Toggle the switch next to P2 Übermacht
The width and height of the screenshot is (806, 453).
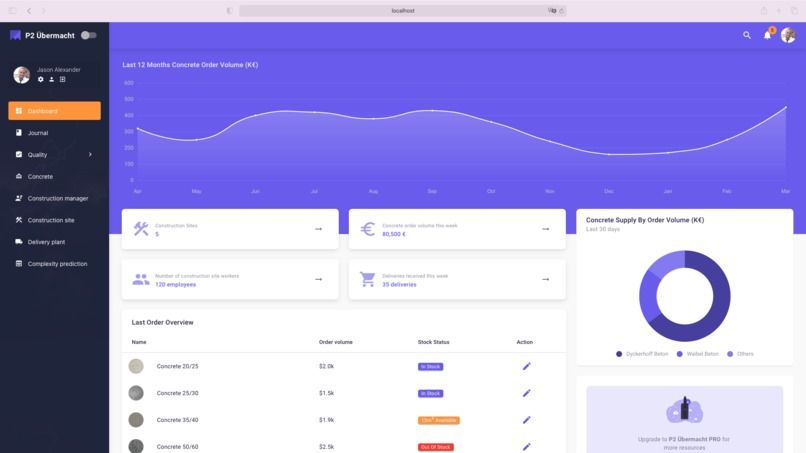point(88,35)
